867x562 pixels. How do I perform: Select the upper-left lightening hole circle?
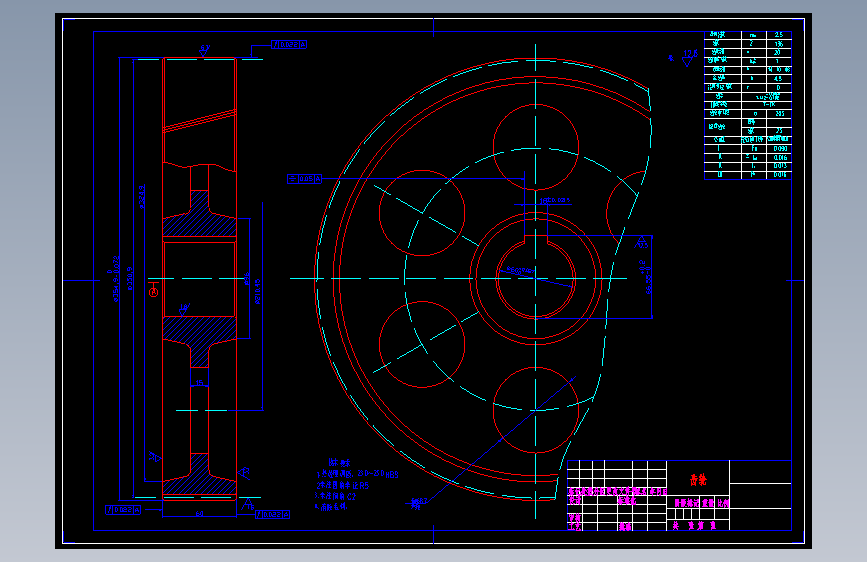click(422, 213)
